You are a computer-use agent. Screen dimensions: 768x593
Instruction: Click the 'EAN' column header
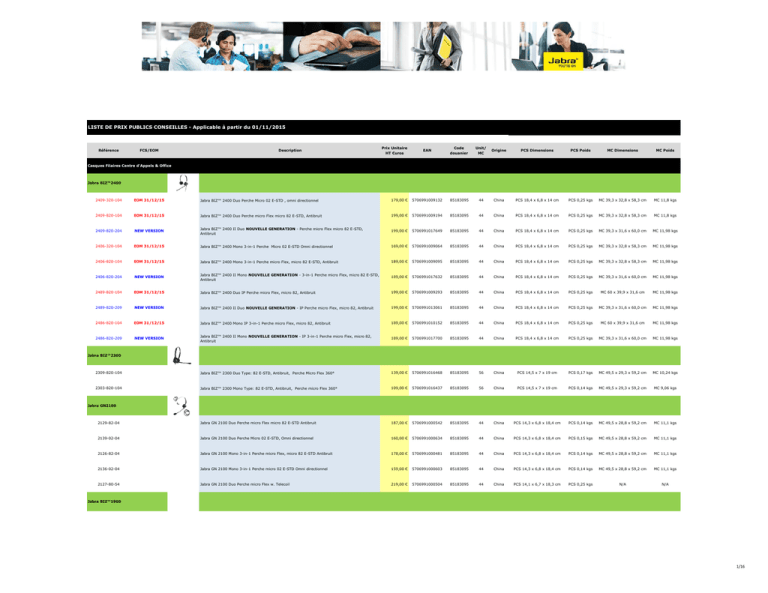427,150
